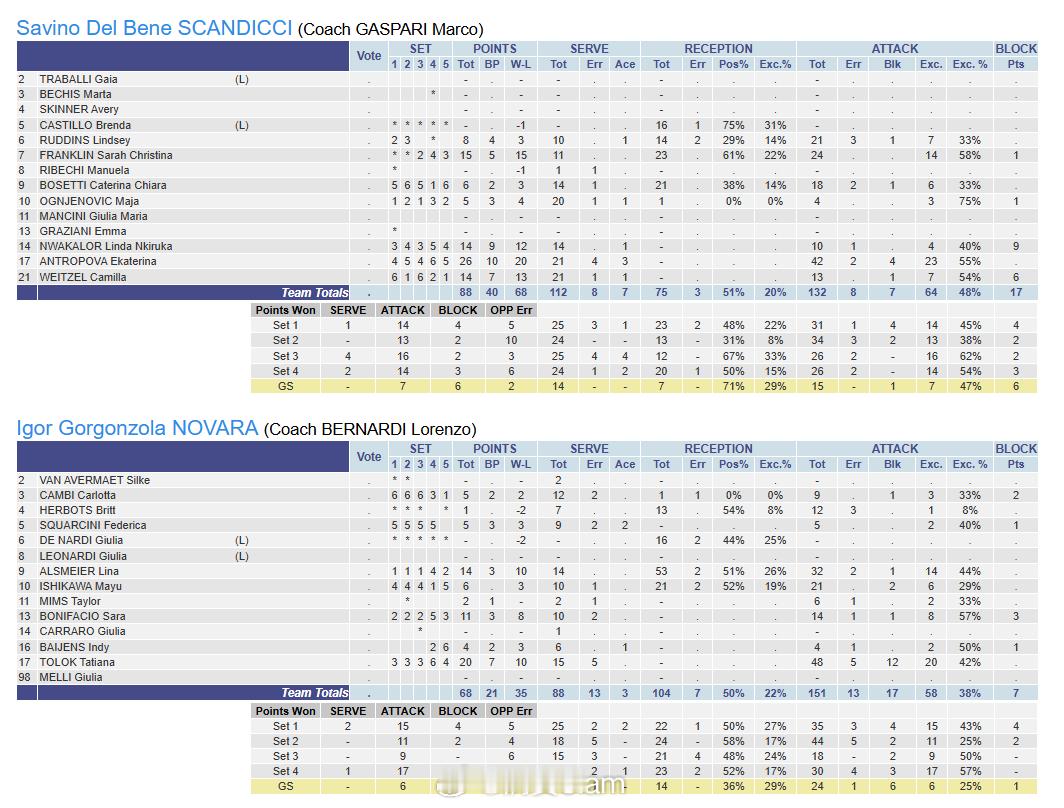Screen dimensions: 1064x808
Task: Click Scandicci table W-L column header
Action: [x=520, y=64]
